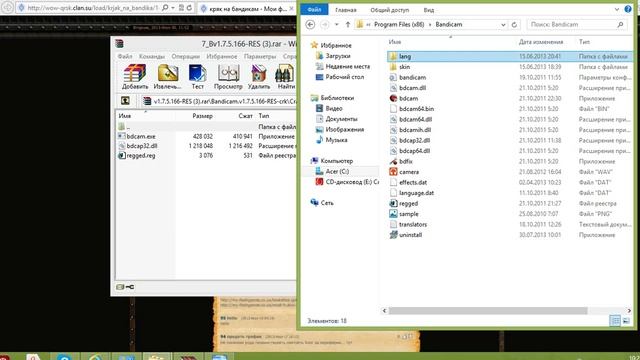Select the CD-дисковод (E:) drive

coord(352,182)
